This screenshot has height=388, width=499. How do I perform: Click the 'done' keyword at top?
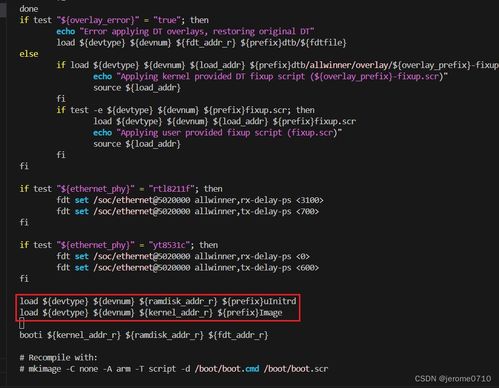click(x=29, y=9)
